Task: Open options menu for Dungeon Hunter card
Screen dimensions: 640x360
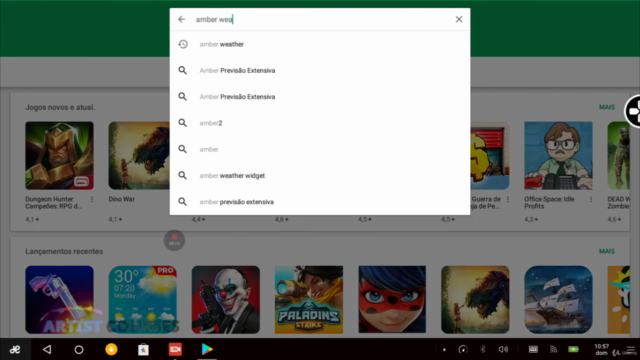Action: (92, 200)
